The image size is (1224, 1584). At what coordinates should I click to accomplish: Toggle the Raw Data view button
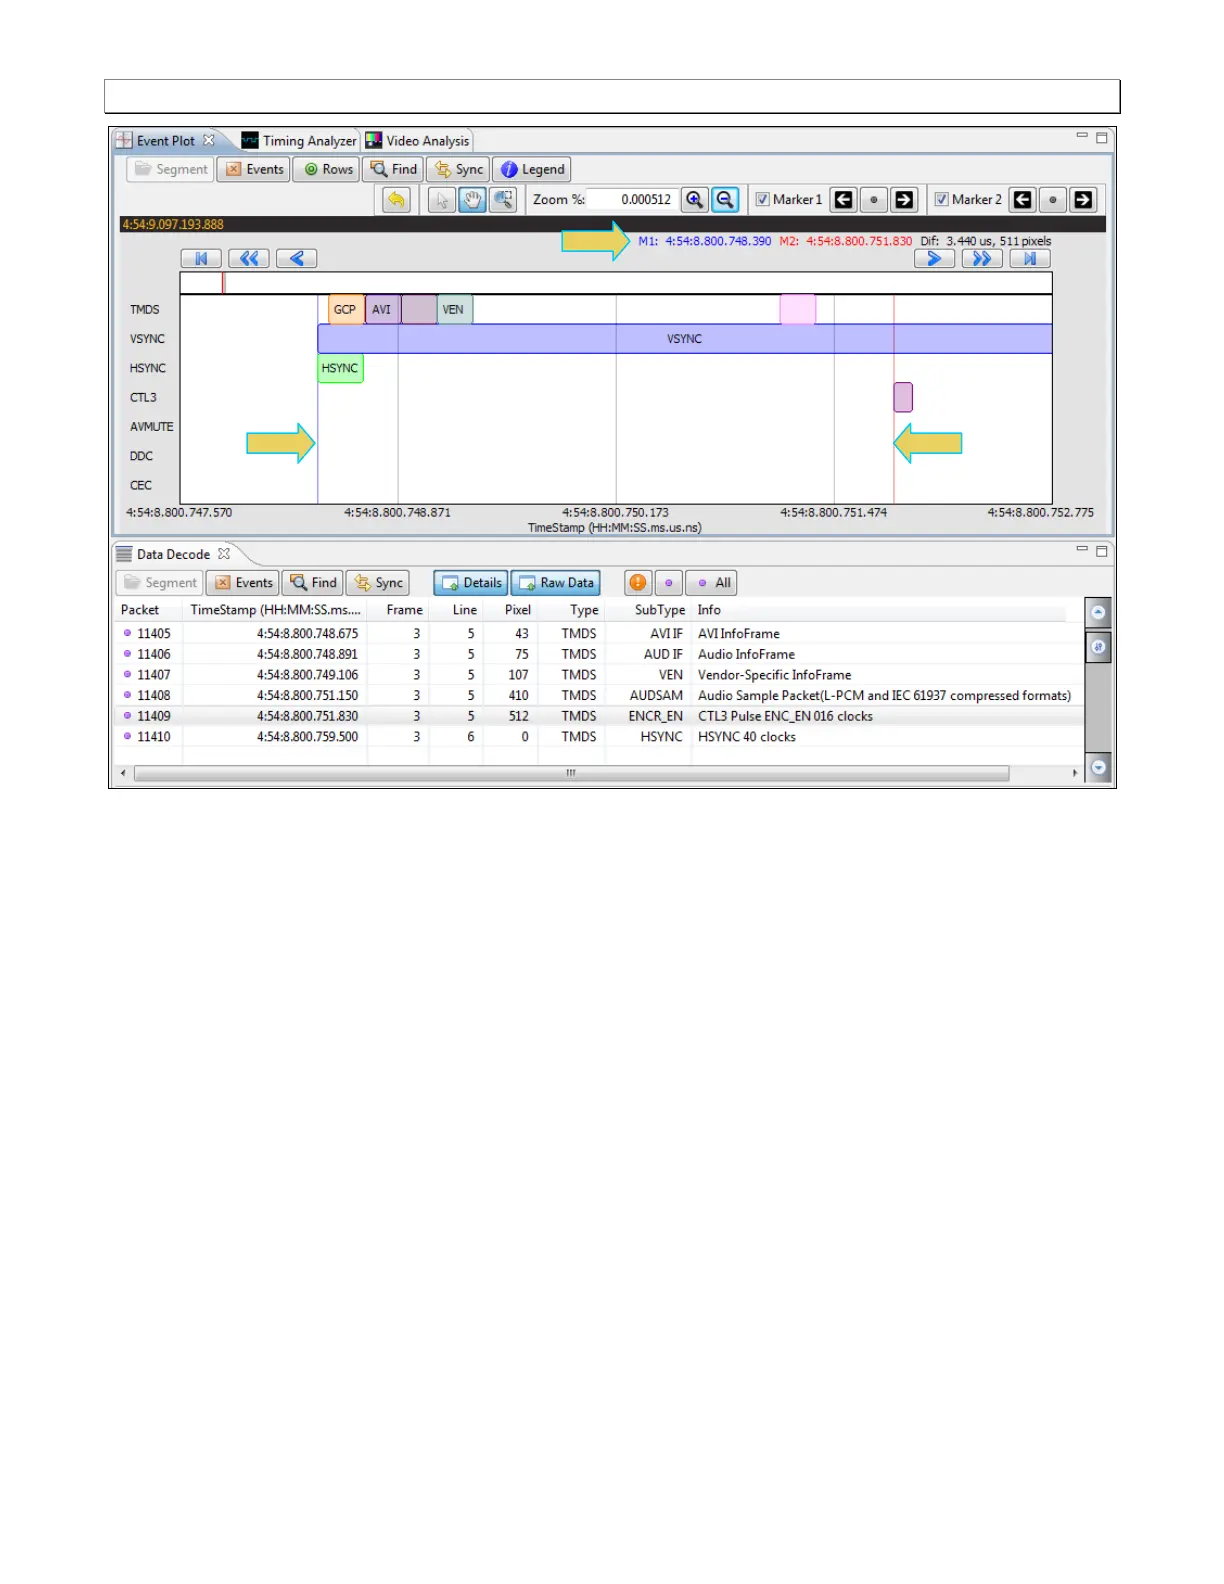pyautogui.click(x=556, y=583)
